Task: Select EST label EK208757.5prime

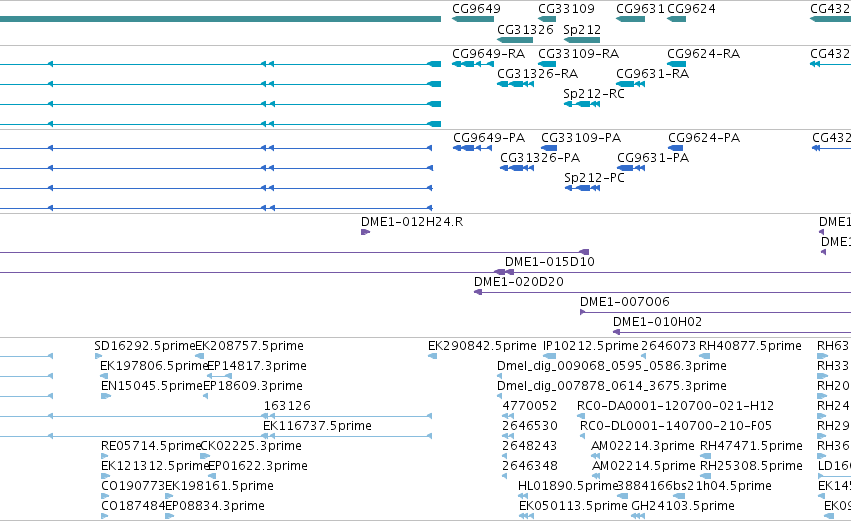Action: (249, 346)
